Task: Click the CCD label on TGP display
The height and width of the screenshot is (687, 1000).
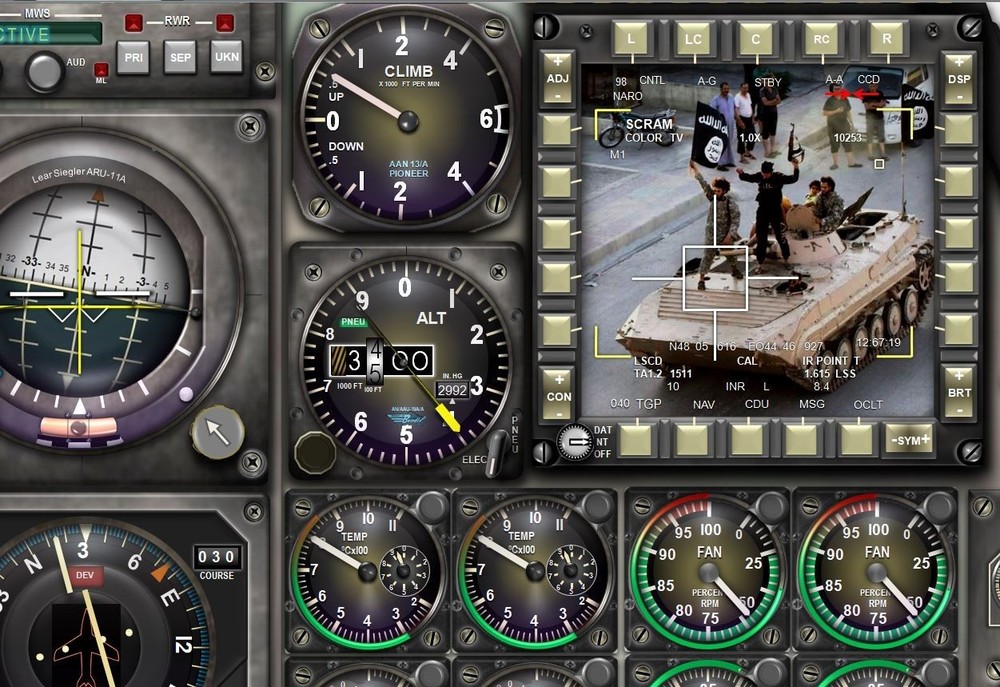Action: 869,79
